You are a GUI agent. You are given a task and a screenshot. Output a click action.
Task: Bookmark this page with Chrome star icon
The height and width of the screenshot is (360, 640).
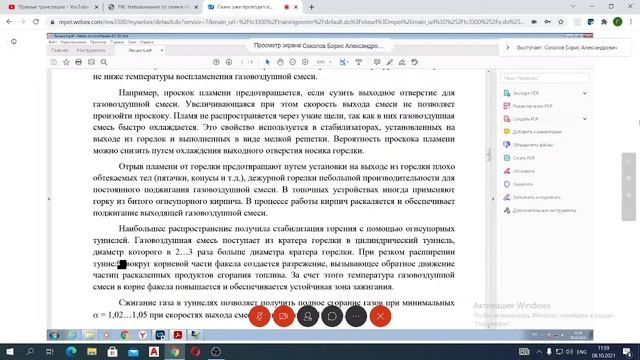561,22
